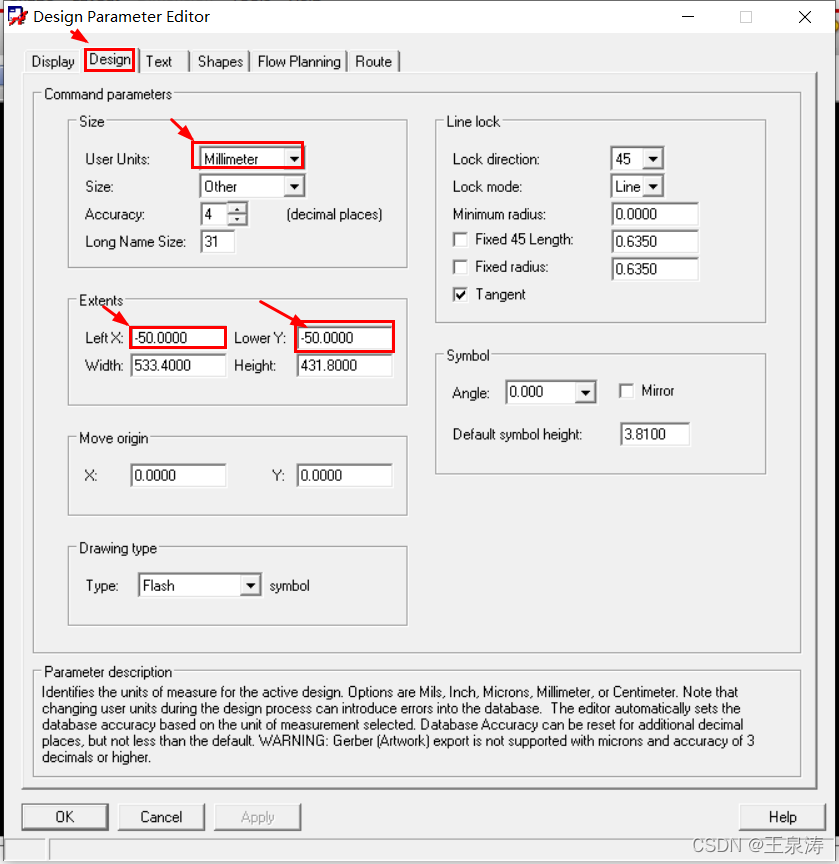This screenshot has height=864, width=839.
Task: Switch to the Display tab
Action: tap(53, 62)
